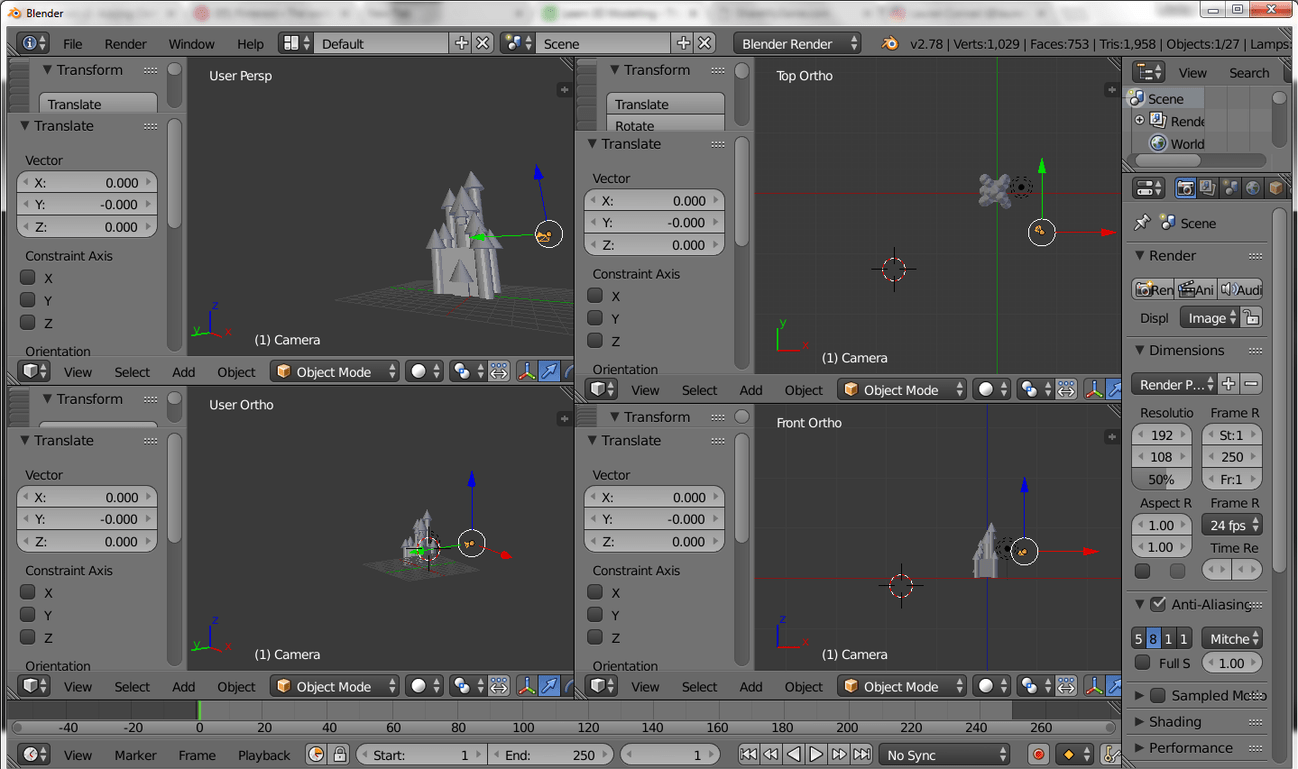Open the World properties tab icon
This screenshot has height=769, width=1298.
[x=1253, y=188]
